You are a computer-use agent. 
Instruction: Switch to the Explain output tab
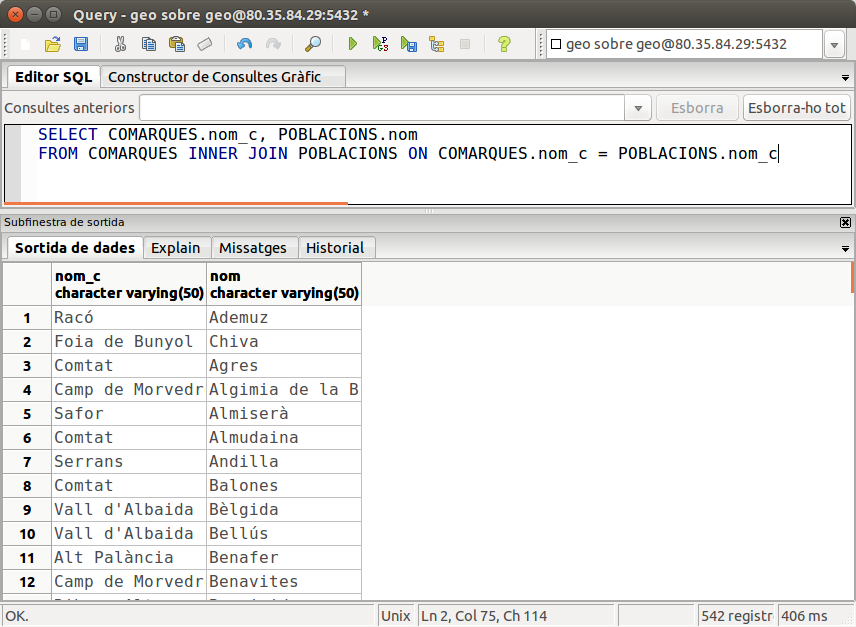tap(176, 248)
